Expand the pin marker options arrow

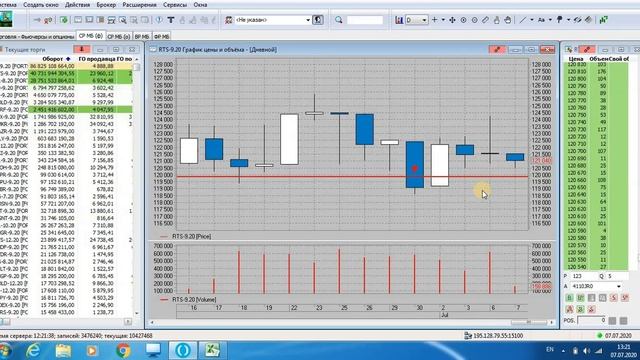coord(568,20)
